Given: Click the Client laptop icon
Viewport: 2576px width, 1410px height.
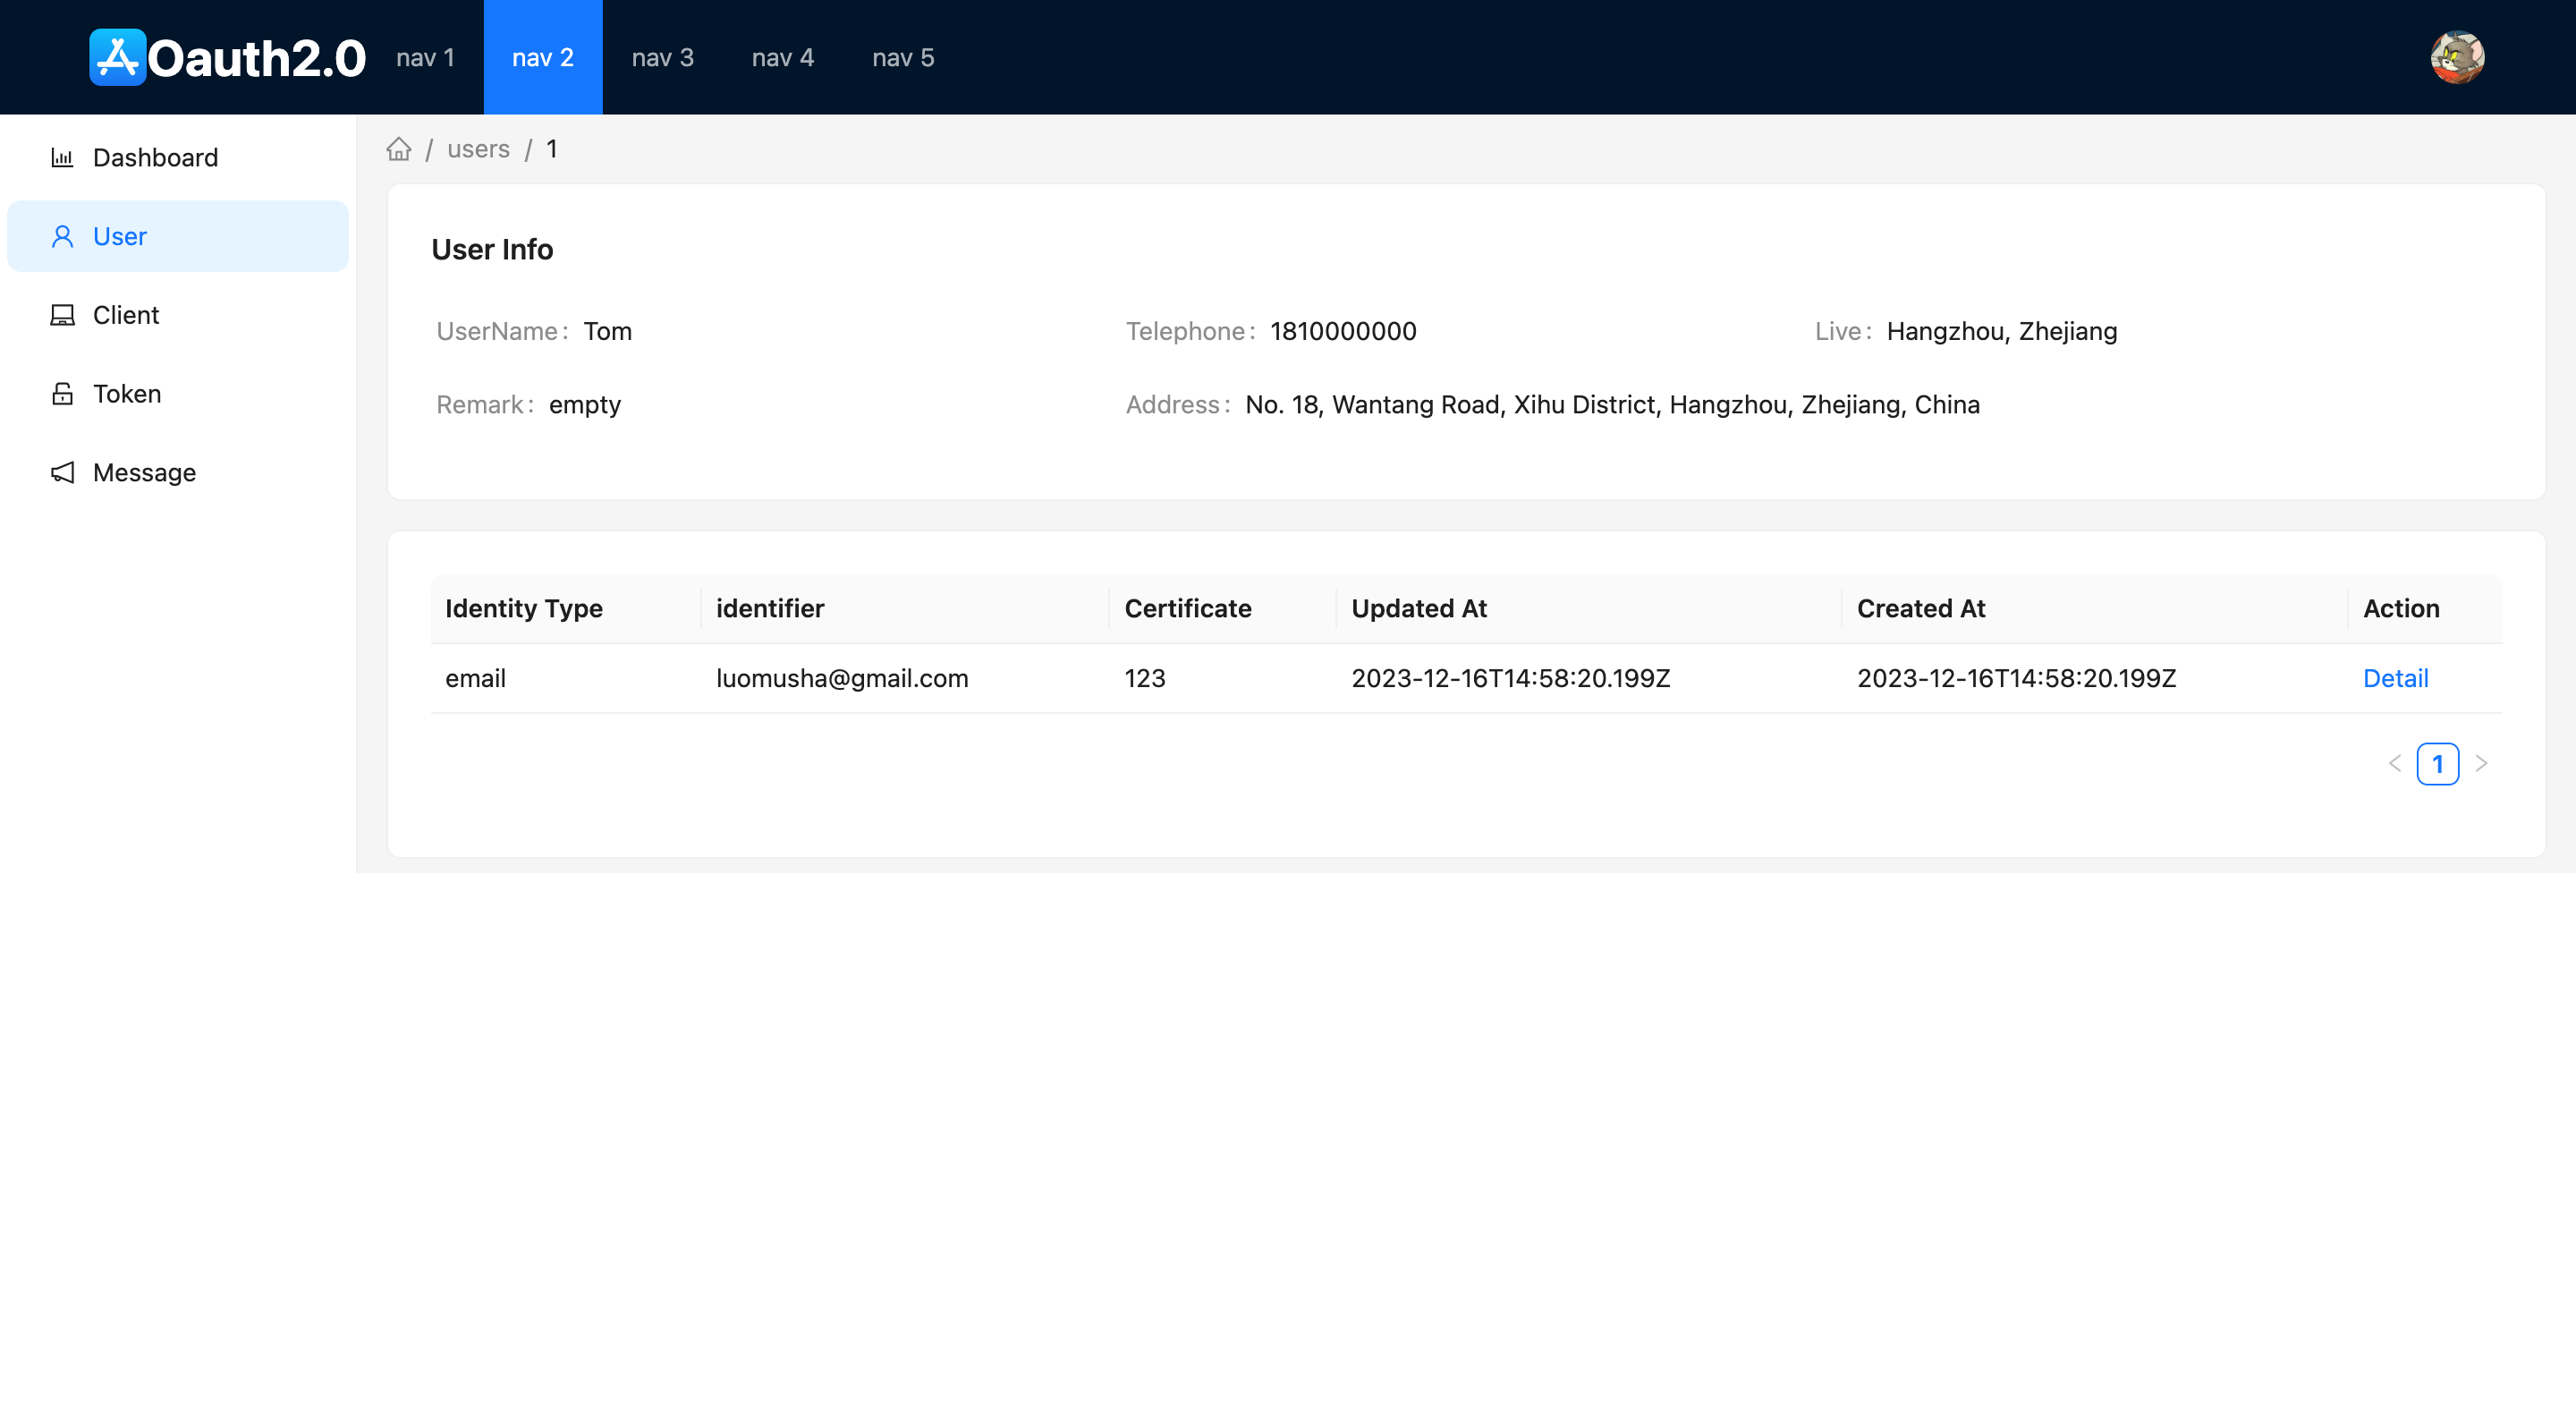Looking at the screenshot, I should coord(62,315).
